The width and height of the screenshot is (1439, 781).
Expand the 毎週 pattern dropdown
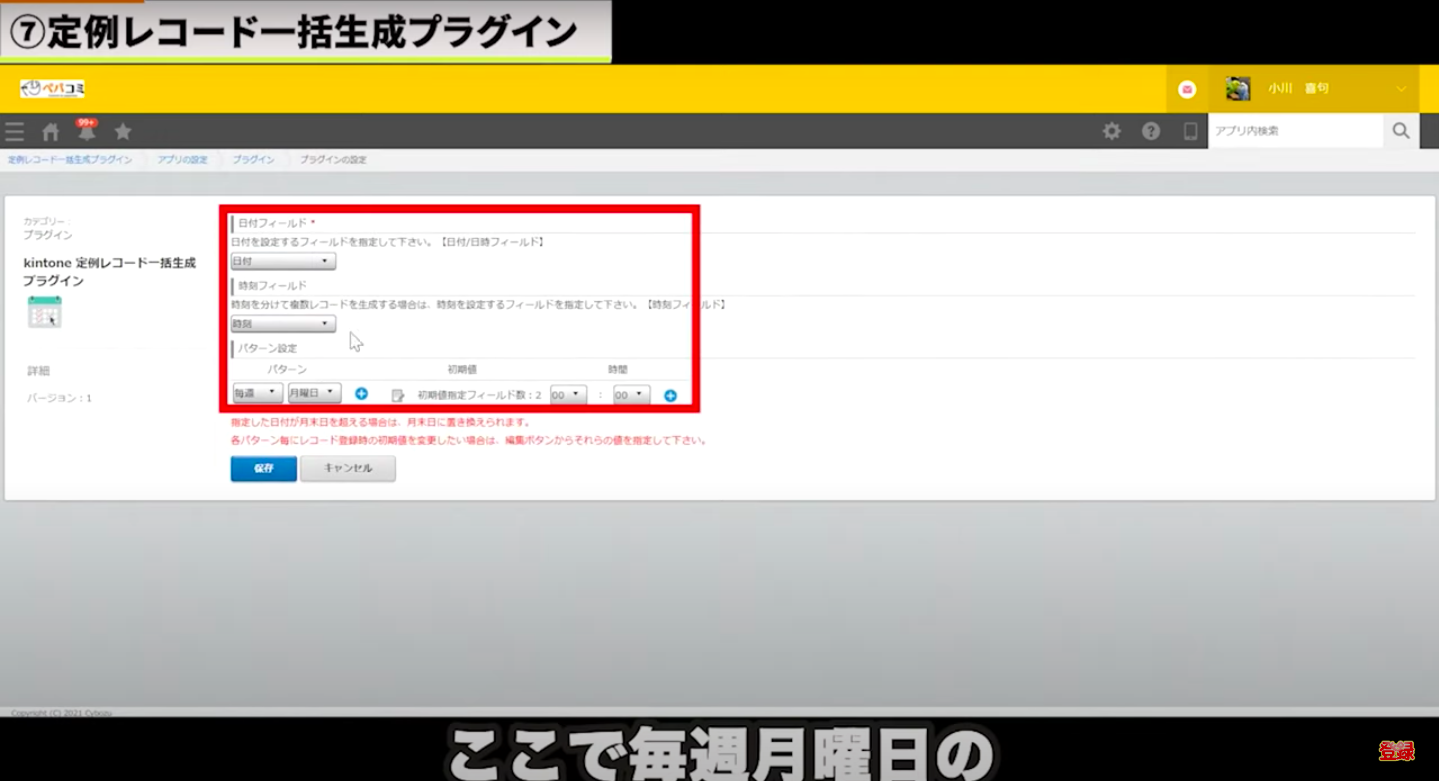click(257, 394)
